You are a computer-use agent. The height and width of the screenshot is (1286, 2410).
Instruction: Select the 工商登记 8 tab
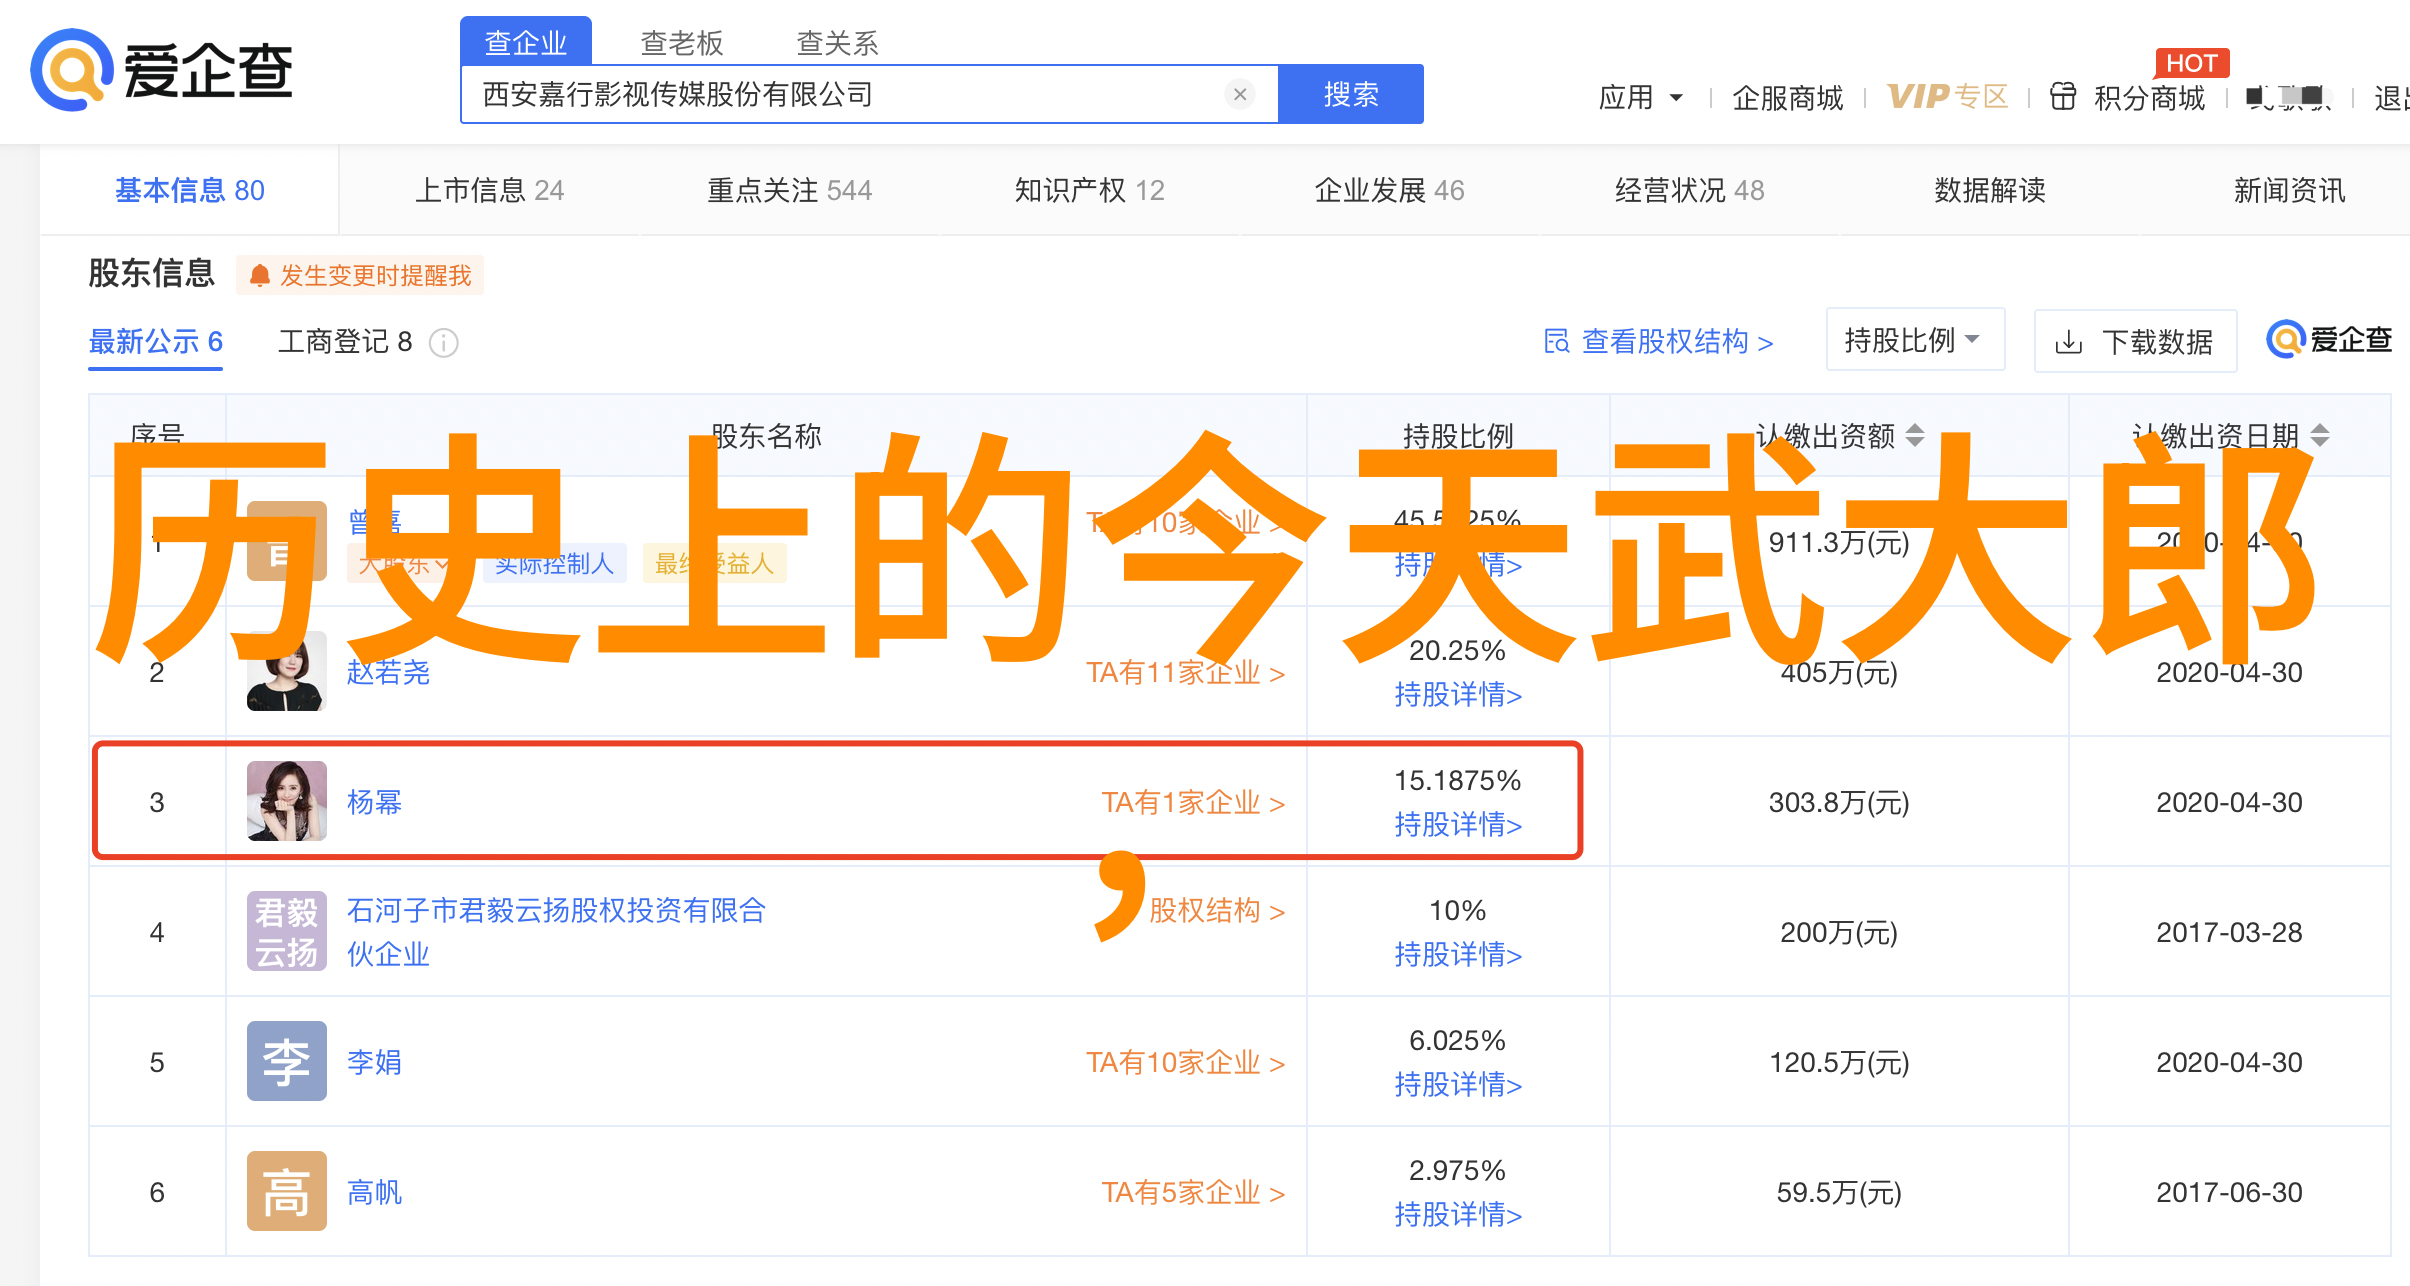[344, 342]
